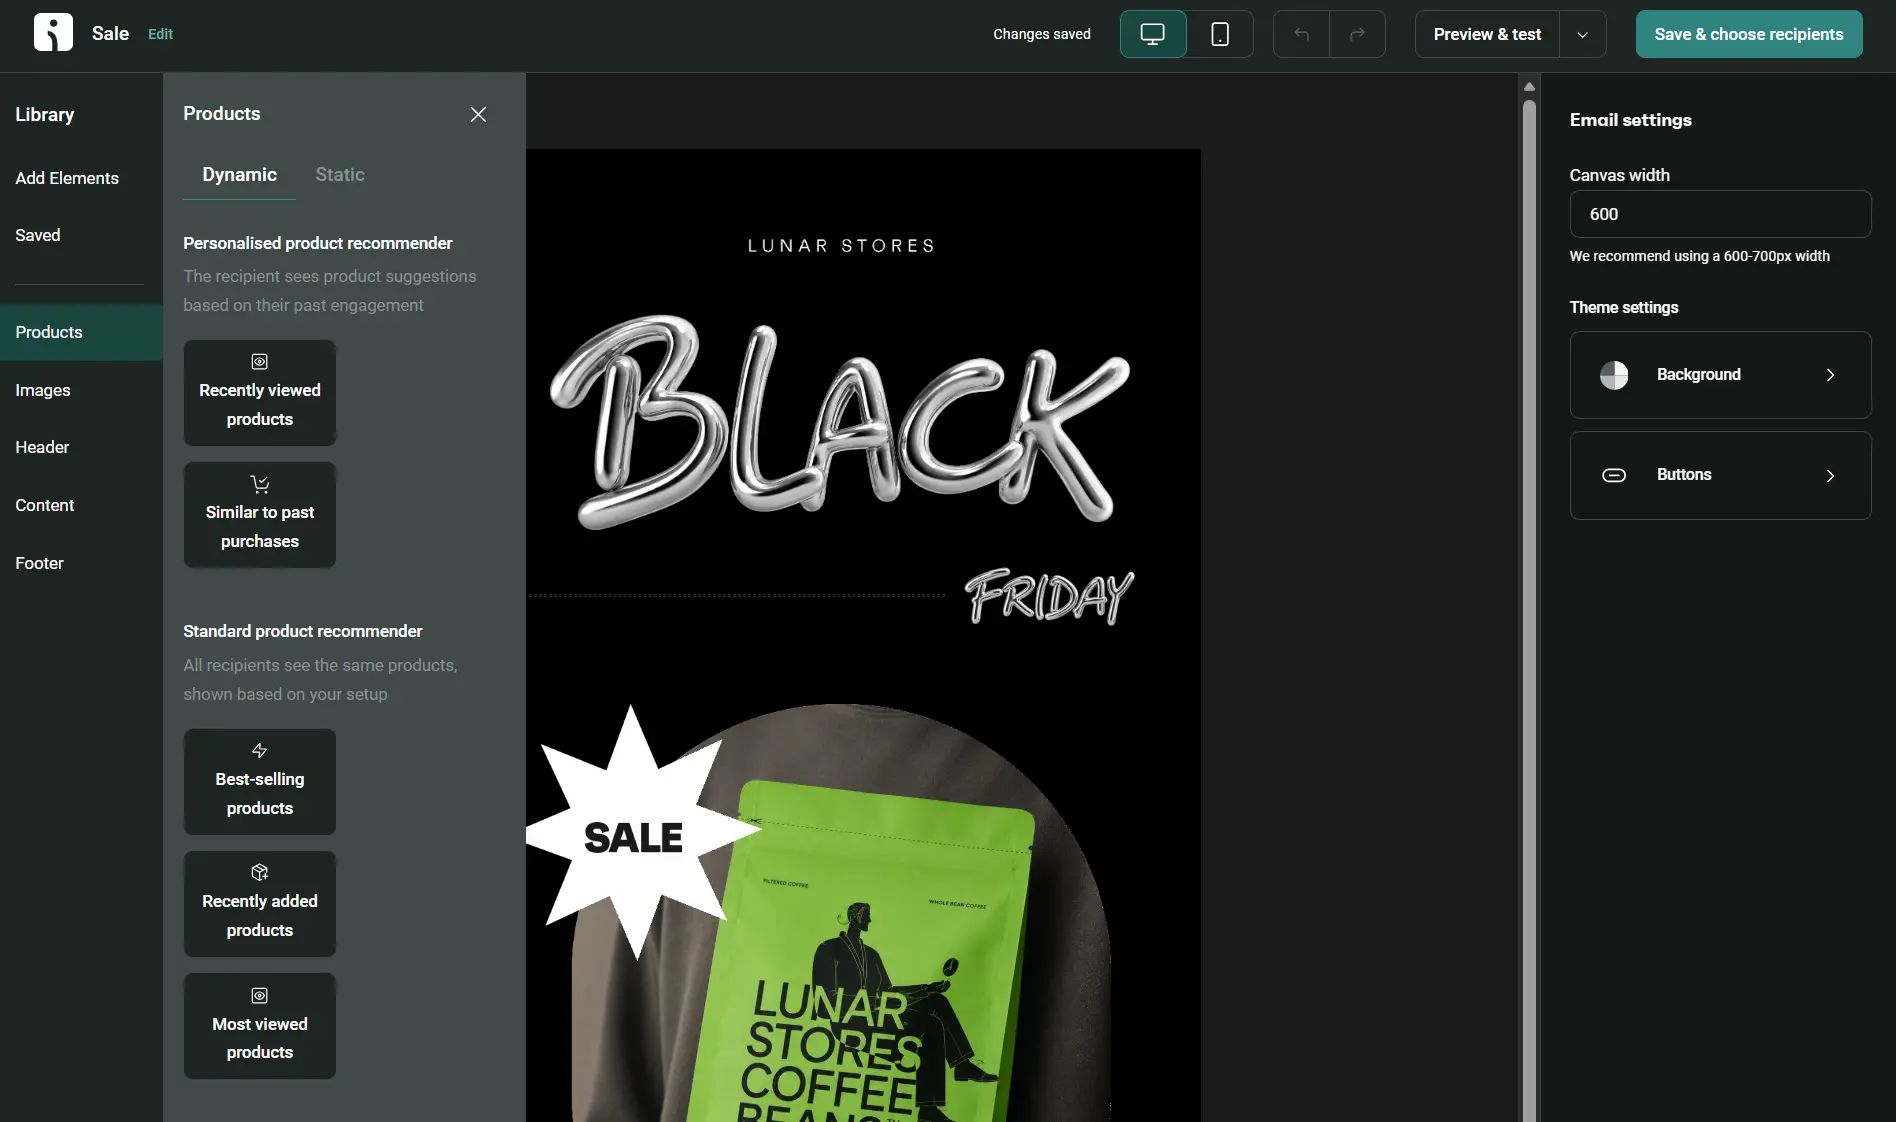The height and width of the screenshot is (1122, 1896).
Task: Open Content section in sidebar
Action: click(45, 505)
